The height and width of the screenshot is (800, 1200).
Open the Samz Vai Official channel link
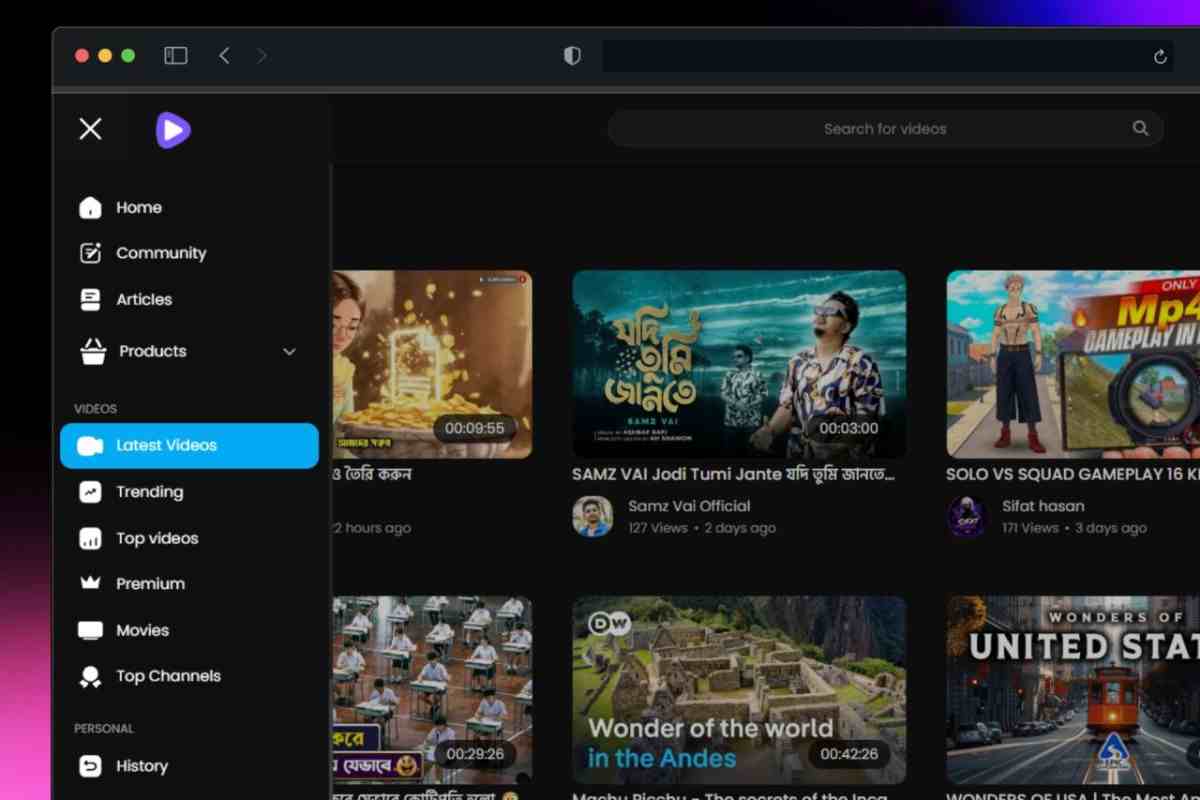[689, 506]
